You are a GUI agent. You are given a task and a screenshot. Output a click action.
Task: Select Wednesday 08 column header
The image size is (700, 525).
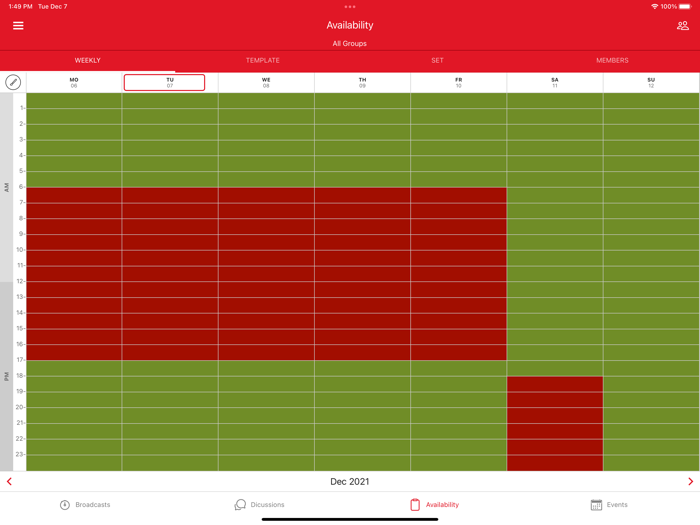266,83
